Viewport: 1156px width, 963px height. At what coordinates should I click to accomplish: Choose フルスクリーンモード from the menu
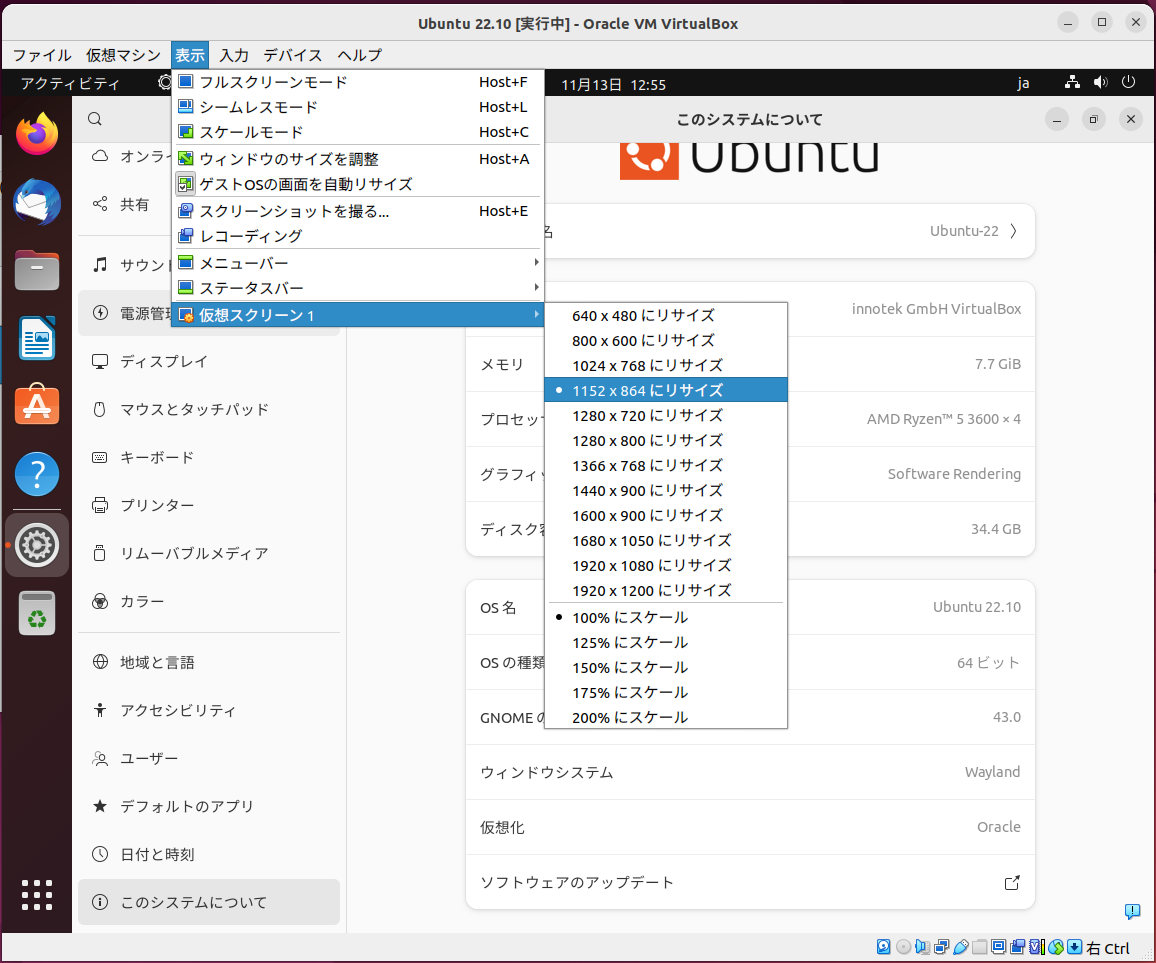[358, 83]
